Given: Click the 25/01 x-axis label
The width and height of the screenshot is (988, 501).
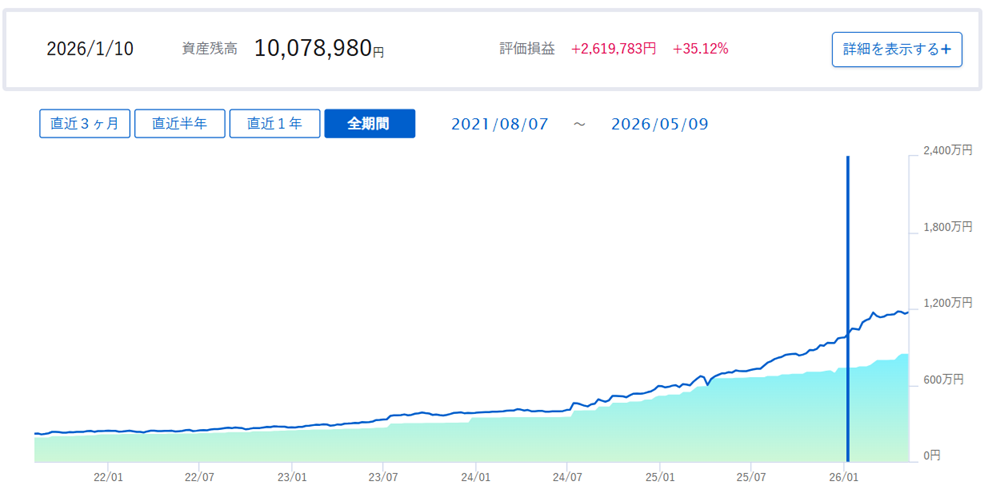Looking at the screenshot, I should pos(660,477).
